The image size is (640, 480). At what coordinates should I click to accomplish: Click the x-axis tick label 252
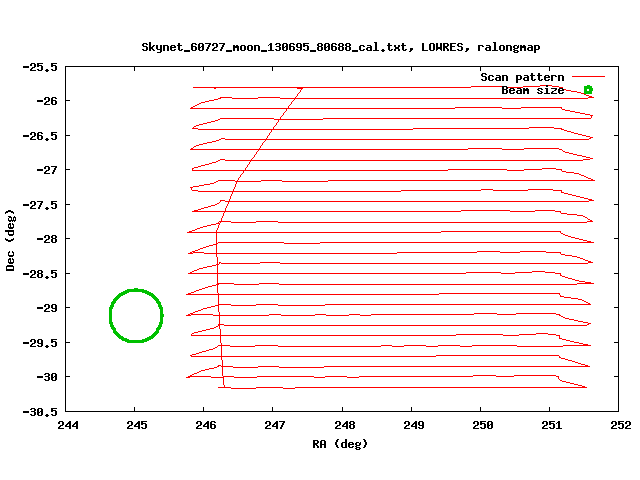621,425
